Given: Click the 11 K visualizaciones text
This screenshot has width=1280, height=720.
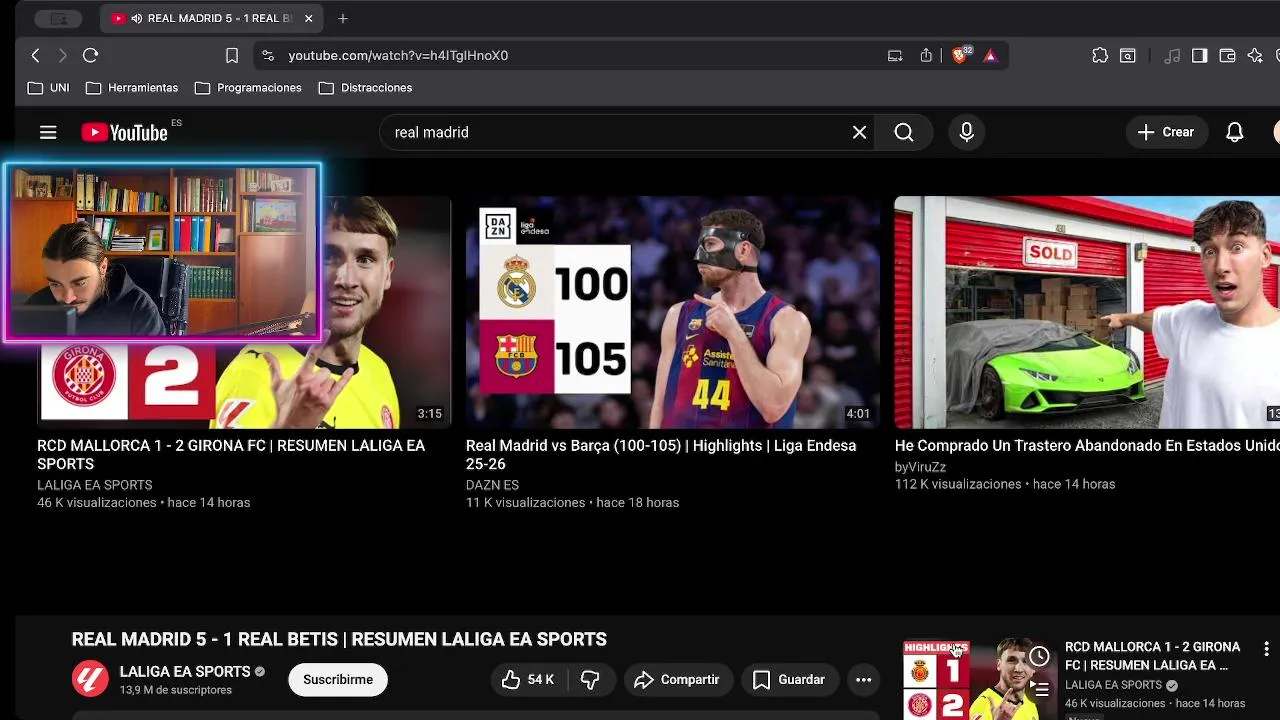Looking at the screenshot, I should point(525,503).
